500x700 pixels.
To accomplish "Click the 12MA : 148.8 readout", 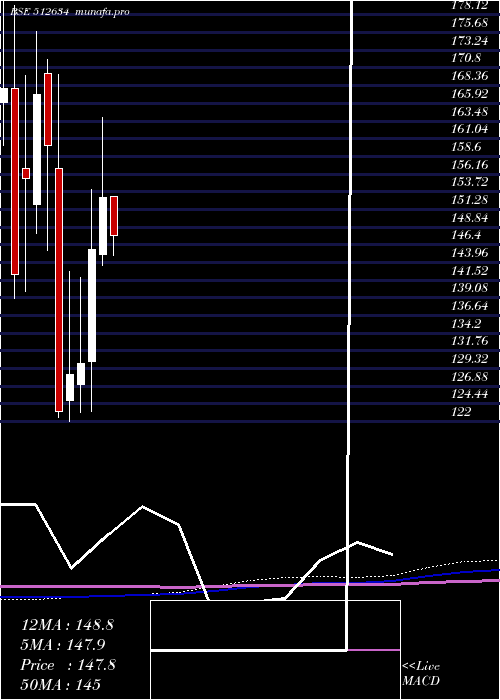I will [x=67, y=625].
